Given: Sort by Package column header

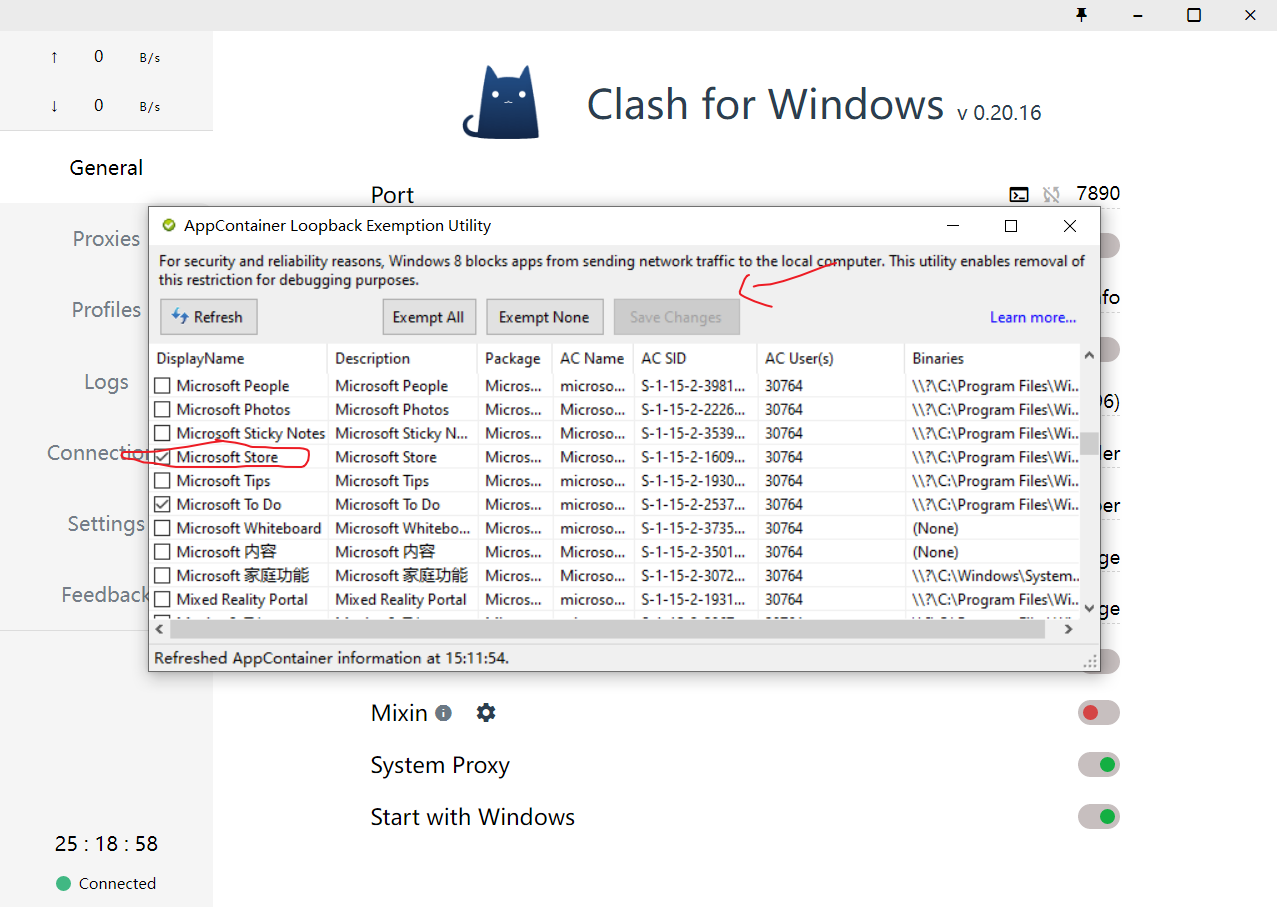Looking at the screenshot, I should point(515,358).
